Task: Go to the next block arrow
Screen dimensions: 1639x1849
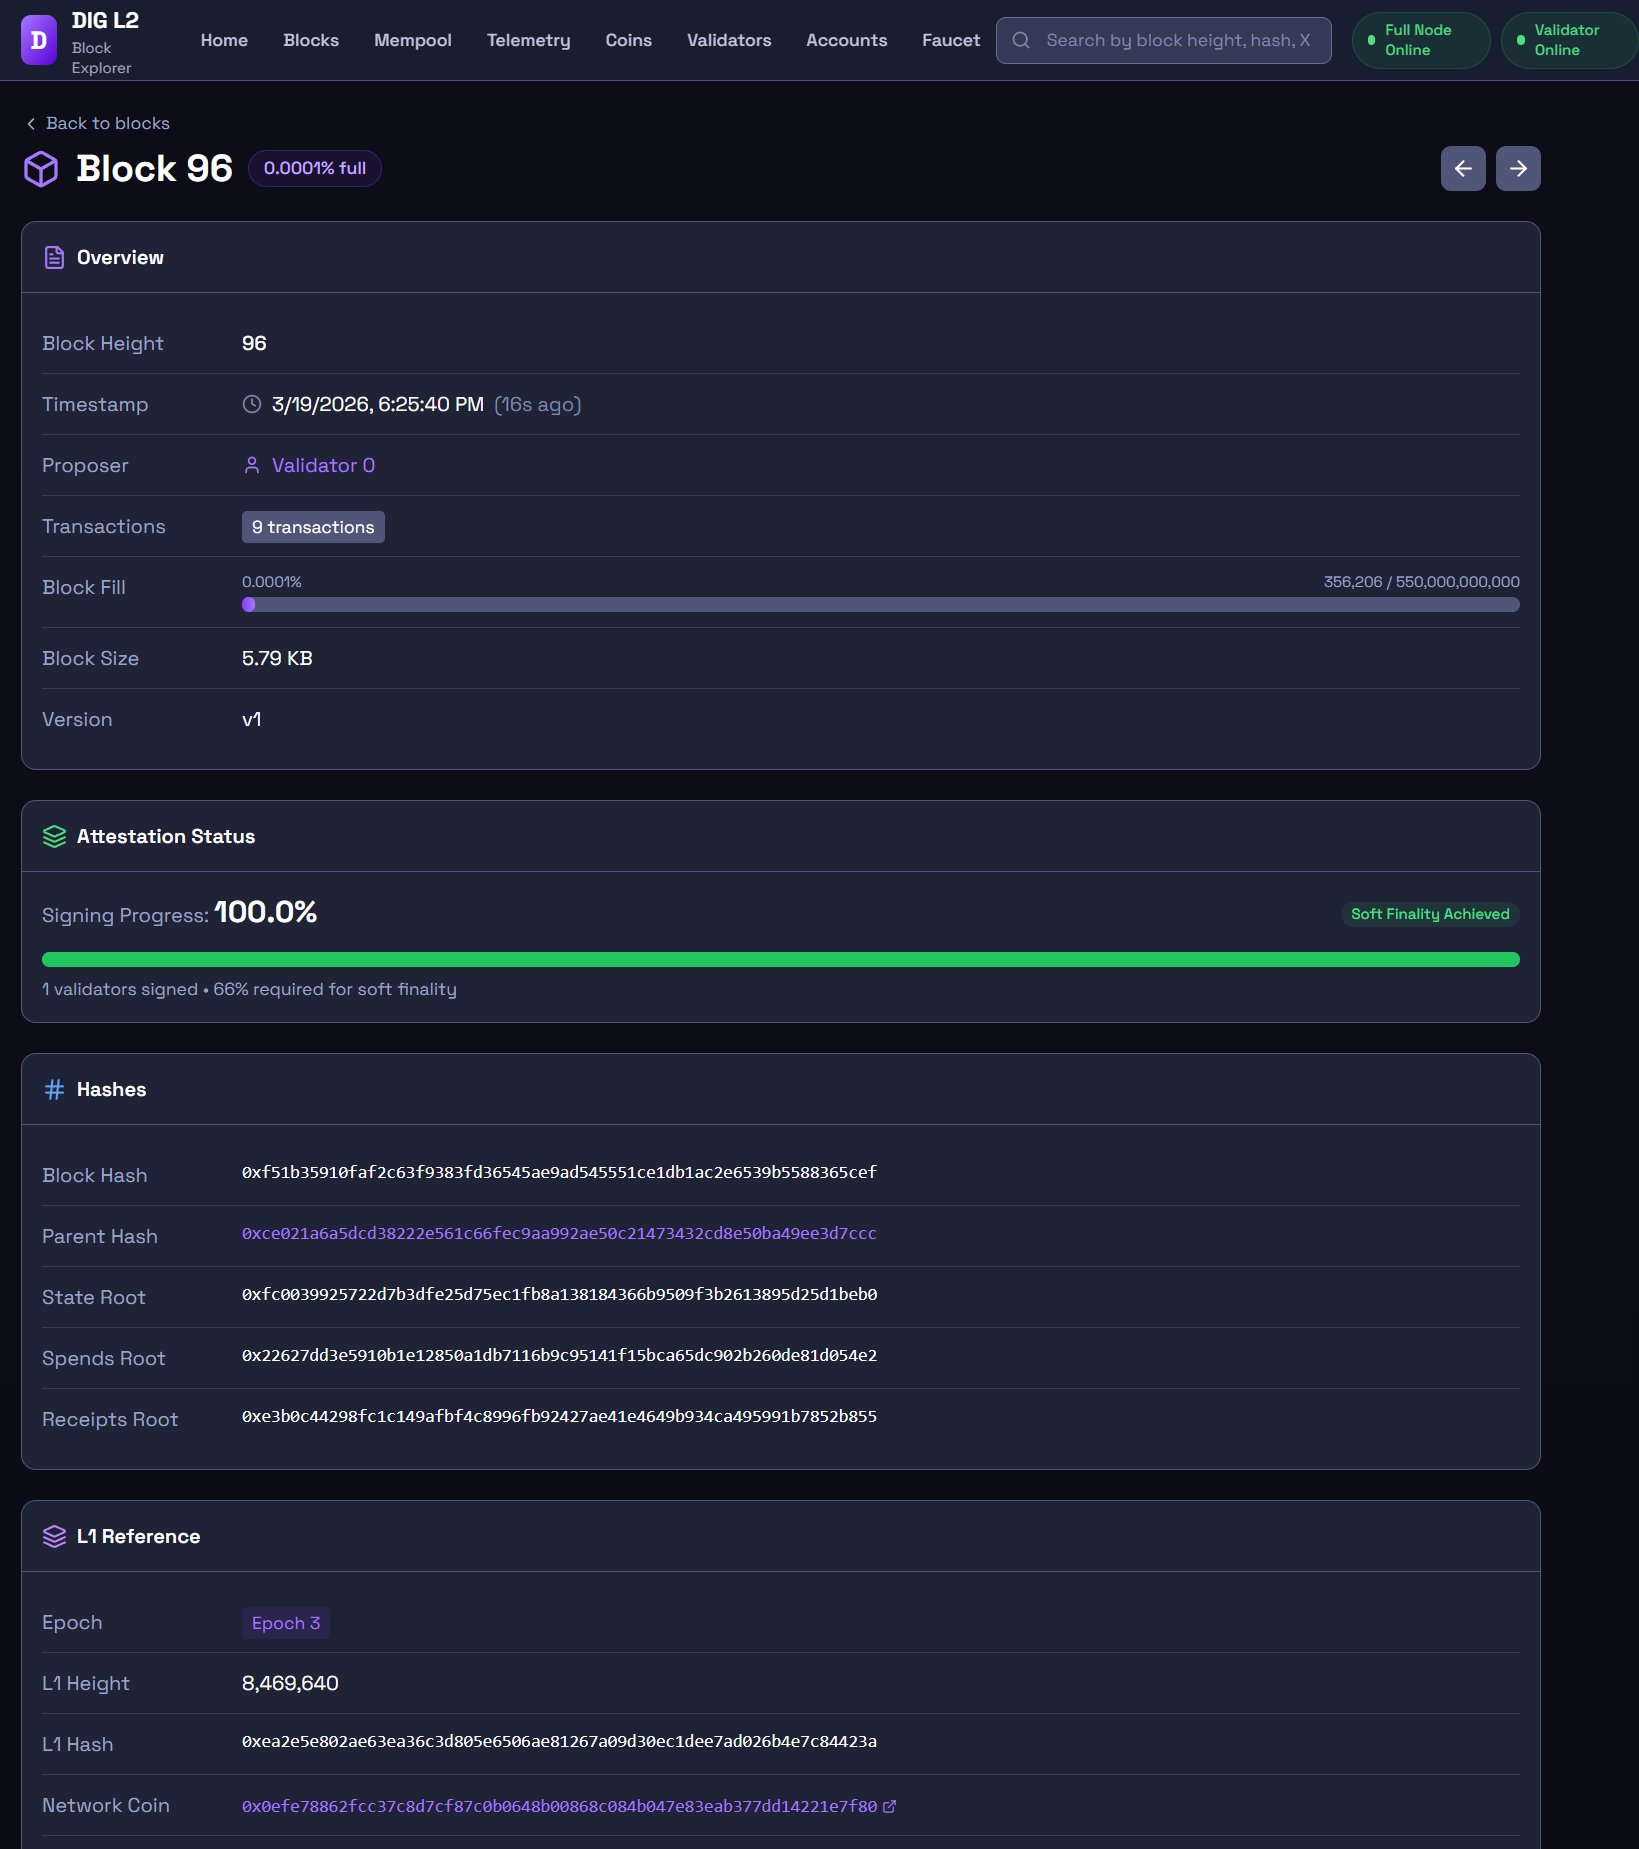Action: 1517,168
